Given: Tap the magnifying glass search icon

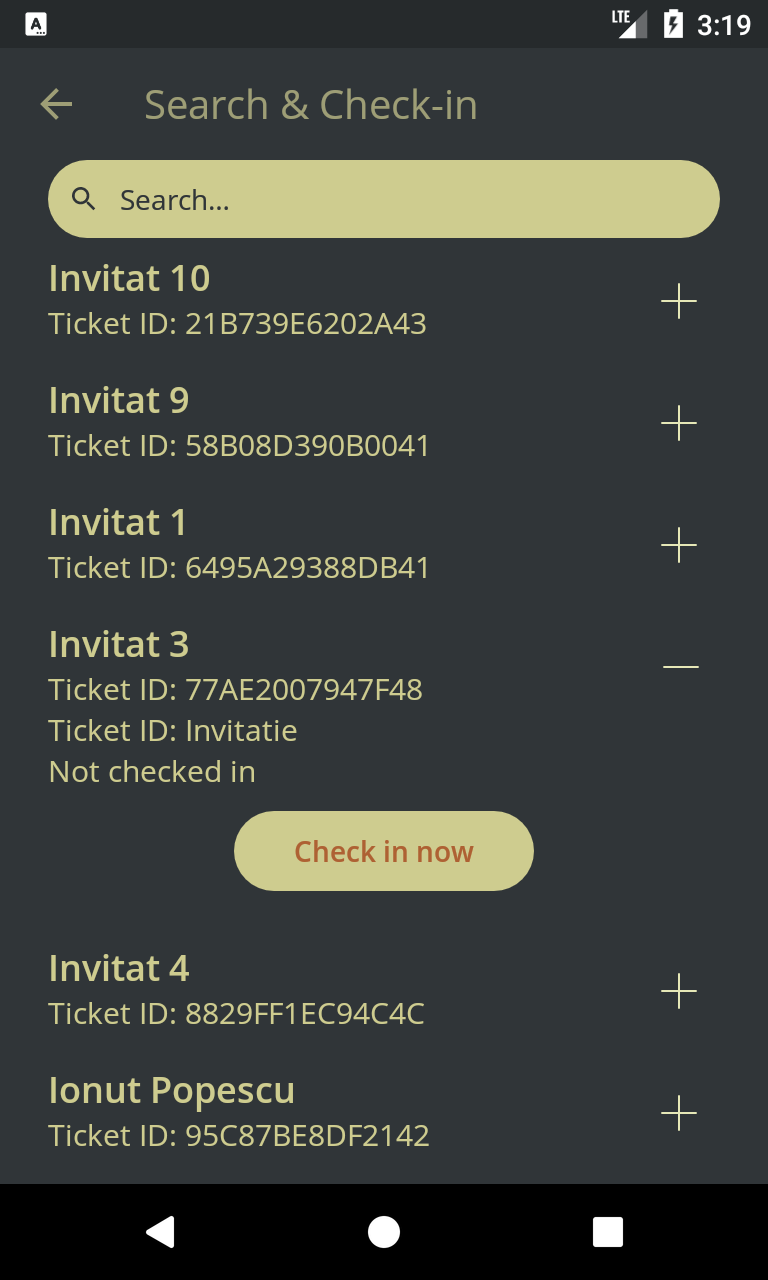Looking at the screenshot, I should click(x=84, y=199).
